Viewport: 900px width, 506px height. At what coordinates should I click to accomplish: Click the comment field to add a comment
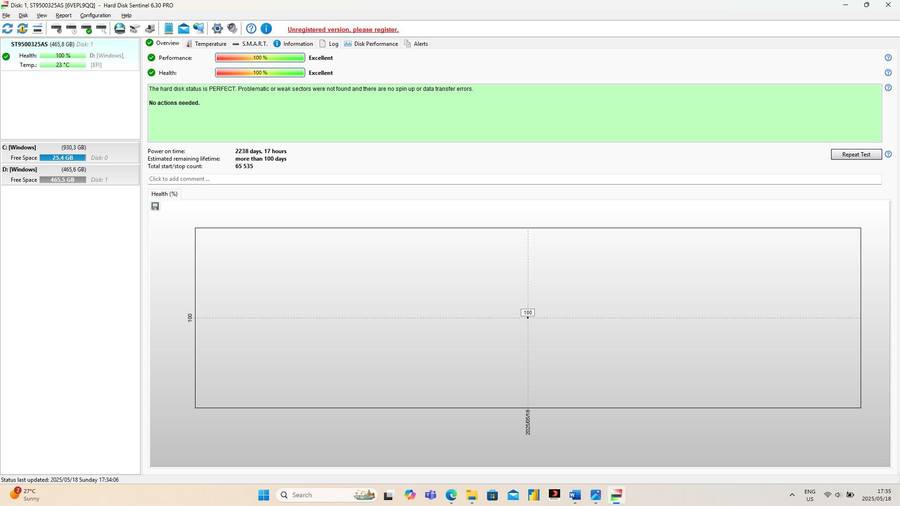coord(514,179)
